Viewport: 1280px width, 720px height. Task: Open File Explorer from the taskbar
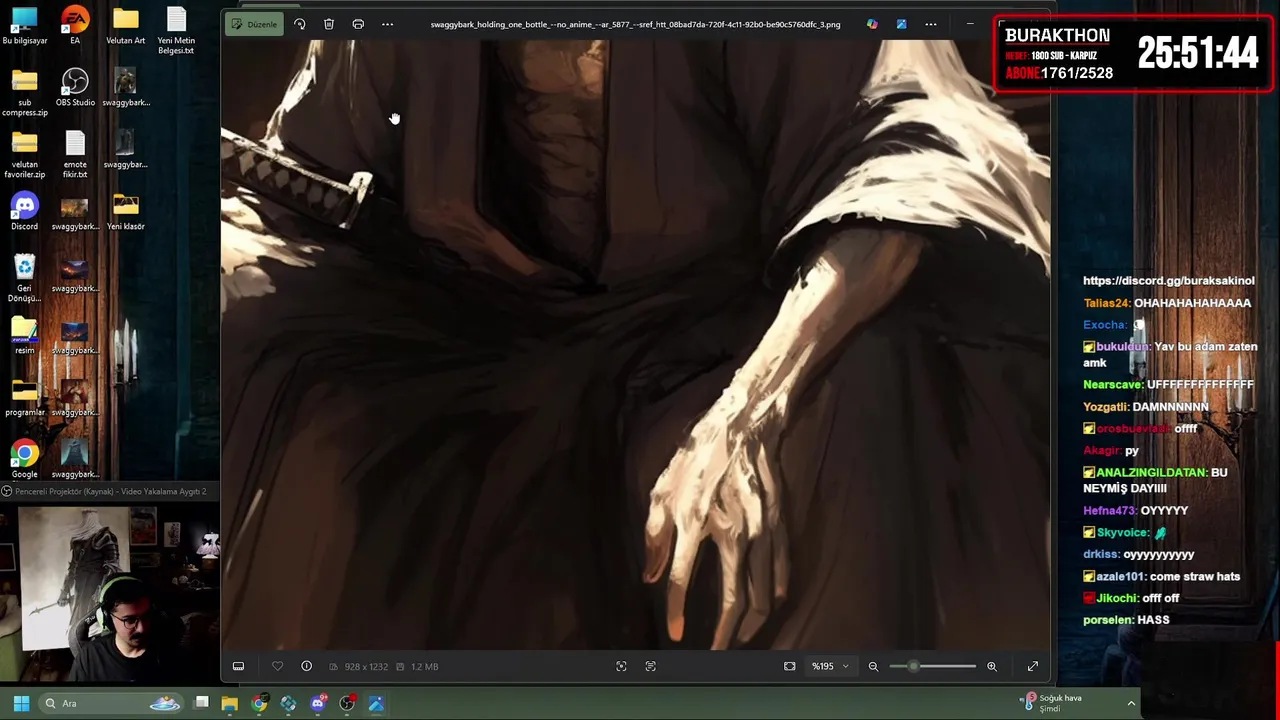pyautogui.click(x=230, y=703)
